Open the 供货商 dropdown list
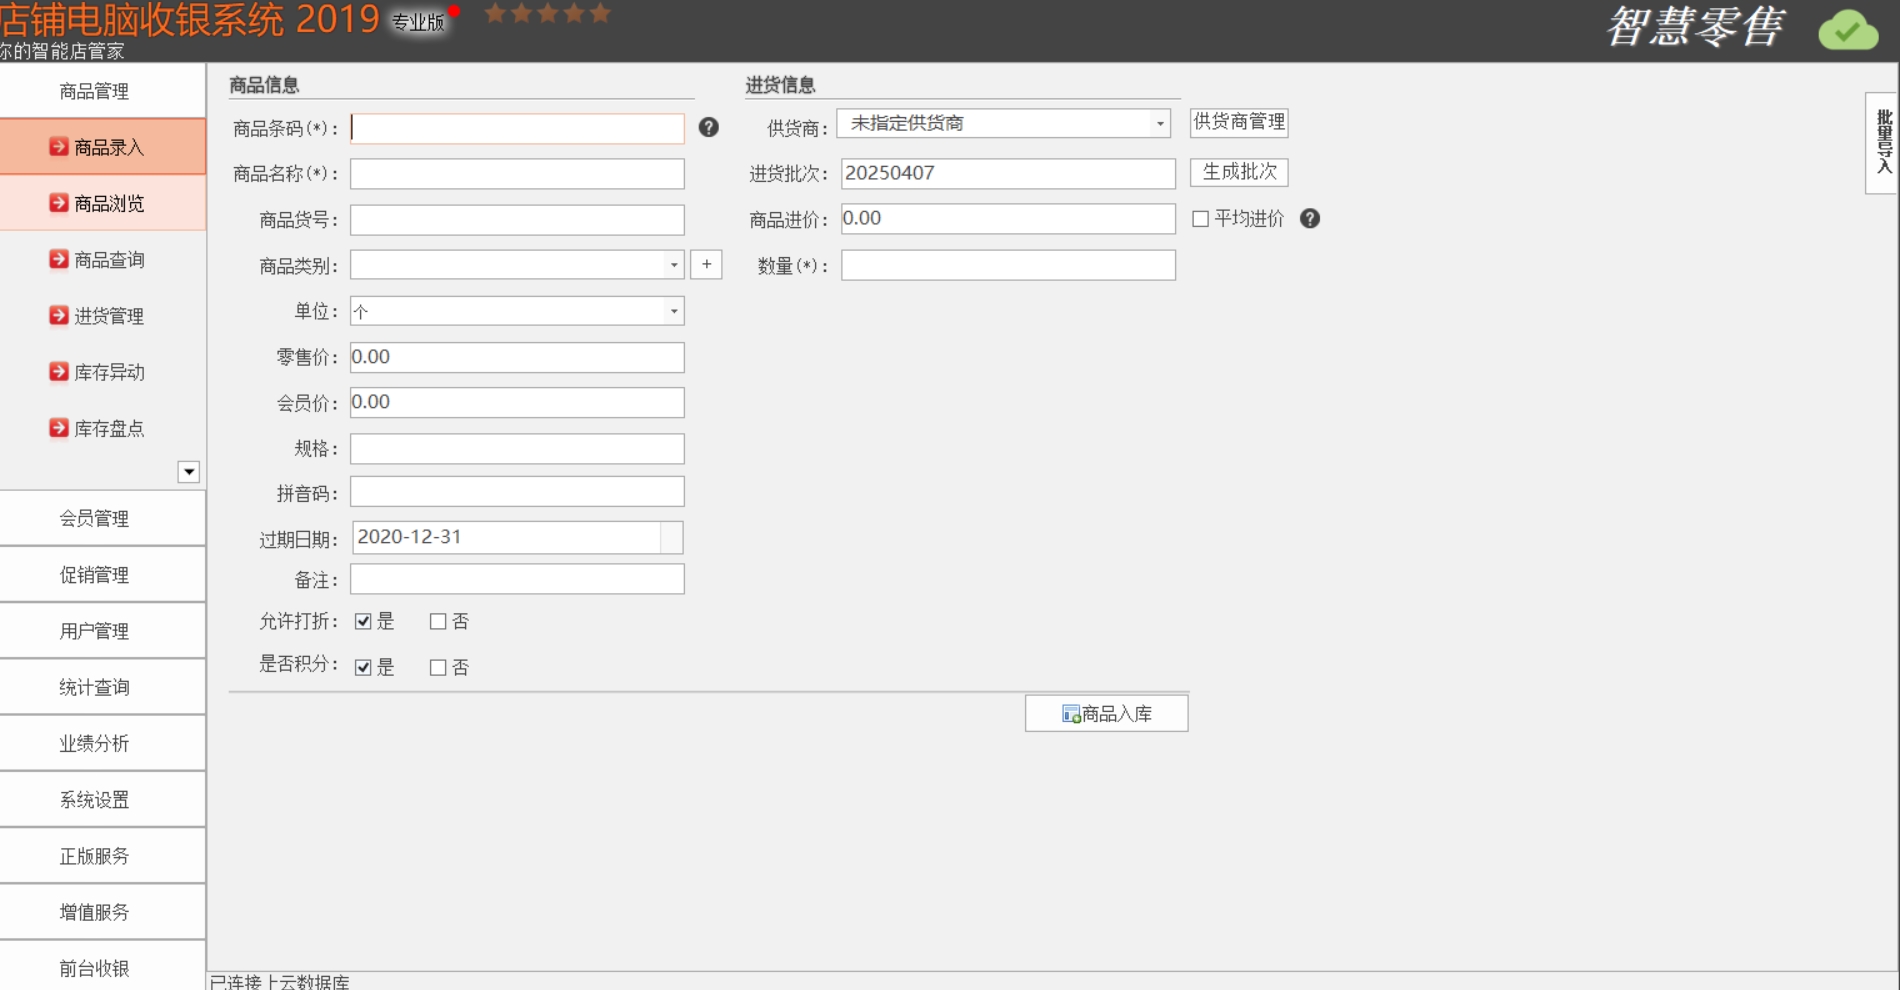Image resolution: width=1900 pixels, height=990 pixels. click(x=1159, y=124)
